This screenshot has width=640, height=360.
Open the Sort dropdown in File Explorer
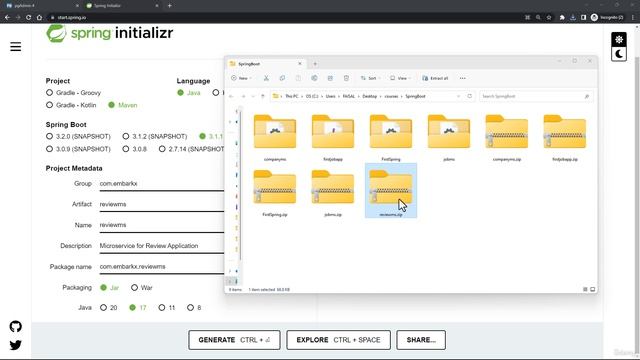[370, 78]
